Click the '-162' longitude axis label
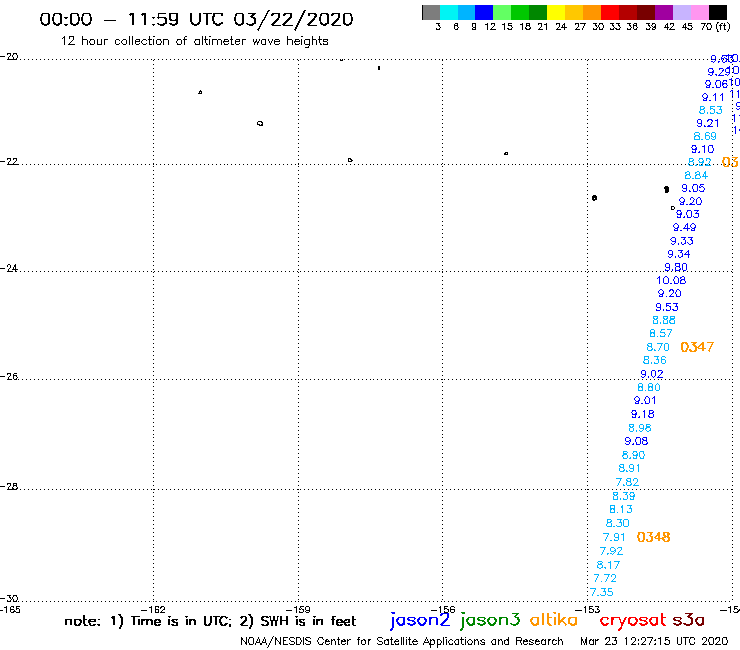Screen dimensions: 740x650 pyautogui.click(x=154, y=609)
